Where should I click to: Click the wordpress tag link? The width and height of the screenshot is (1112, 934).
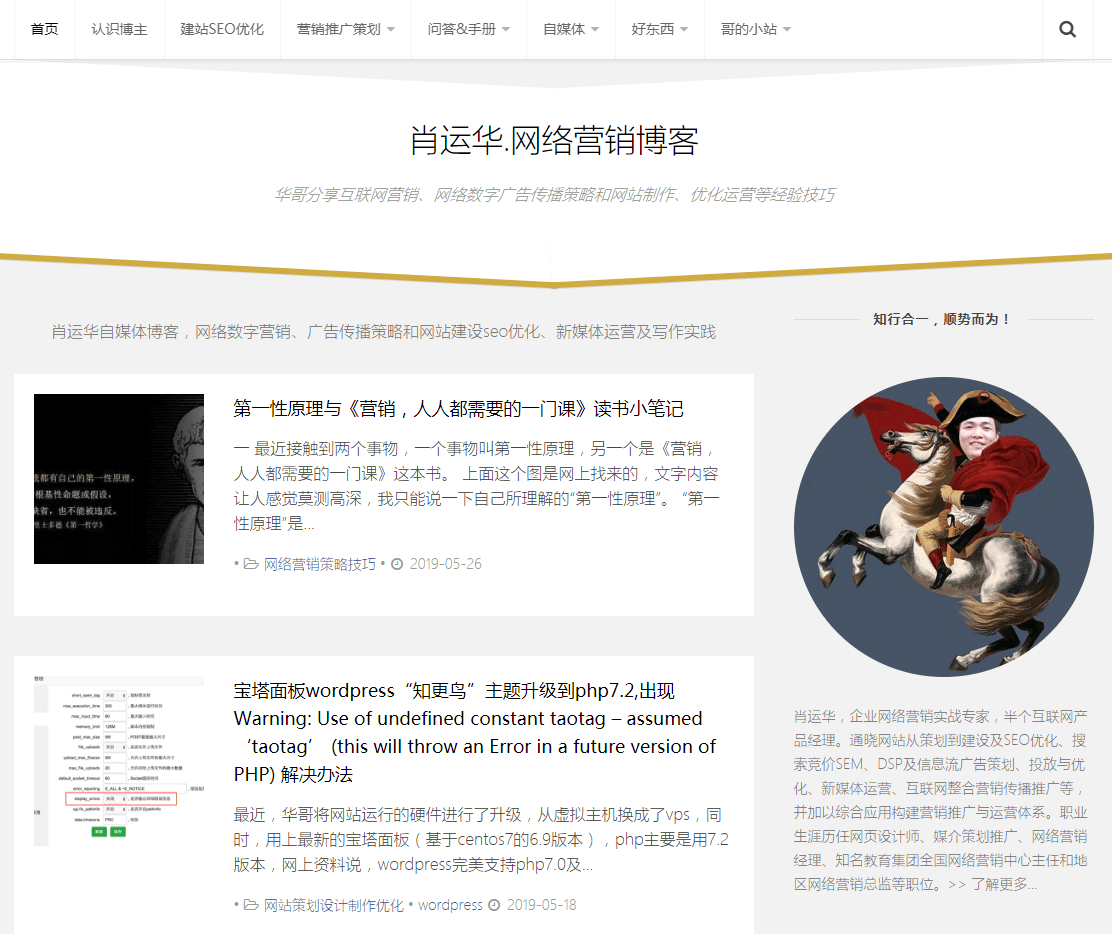(450, 905)
